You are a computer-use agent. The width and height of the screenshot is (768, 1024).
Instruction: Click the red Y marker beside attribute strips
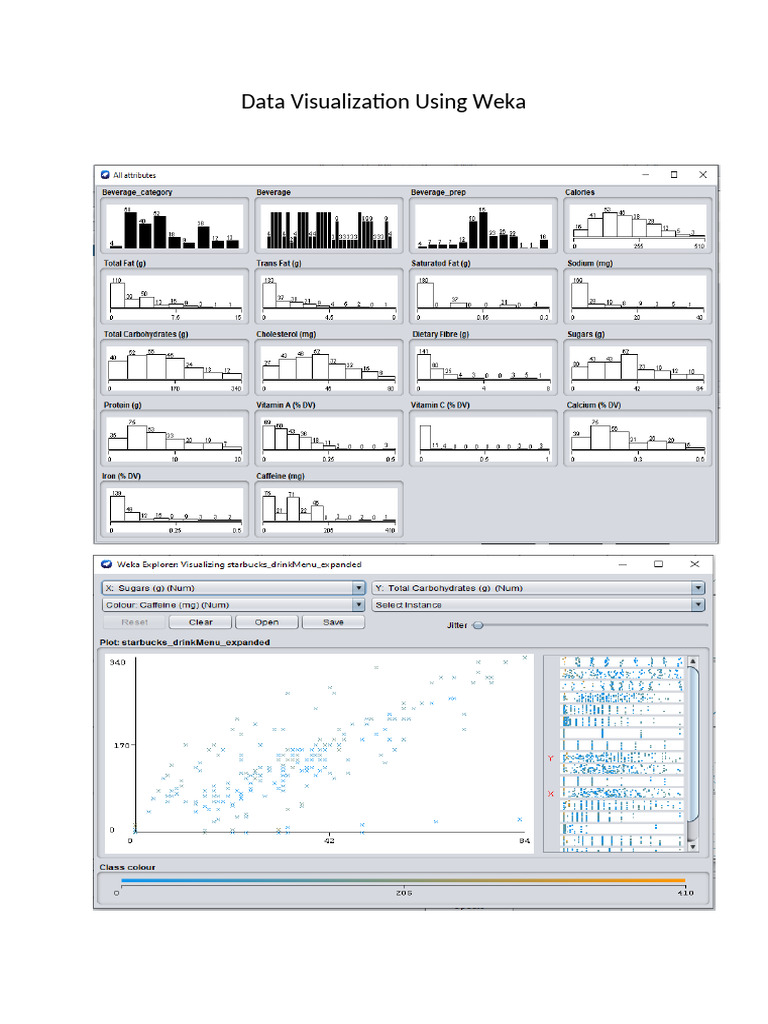[551, 758]
